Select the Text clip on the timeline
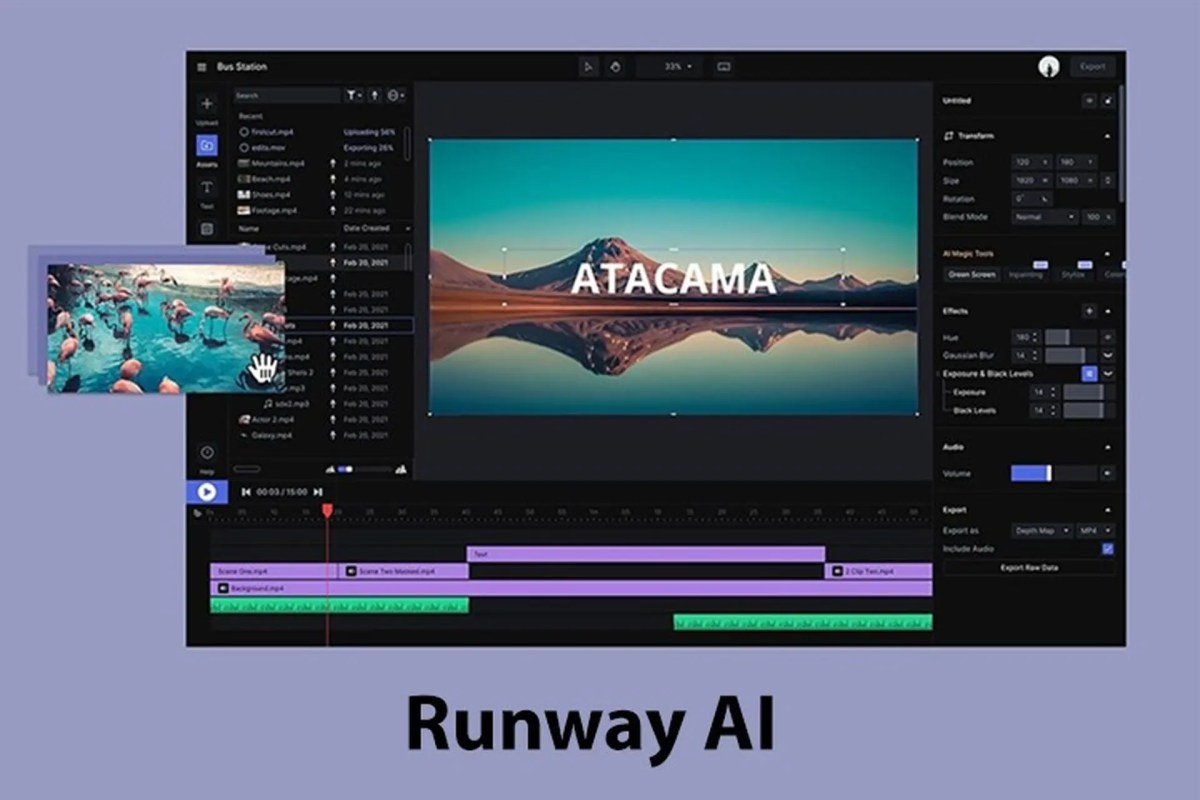The height and width of the screenshot is (800, 1200). pyautogui.click(x=646, y=554)
